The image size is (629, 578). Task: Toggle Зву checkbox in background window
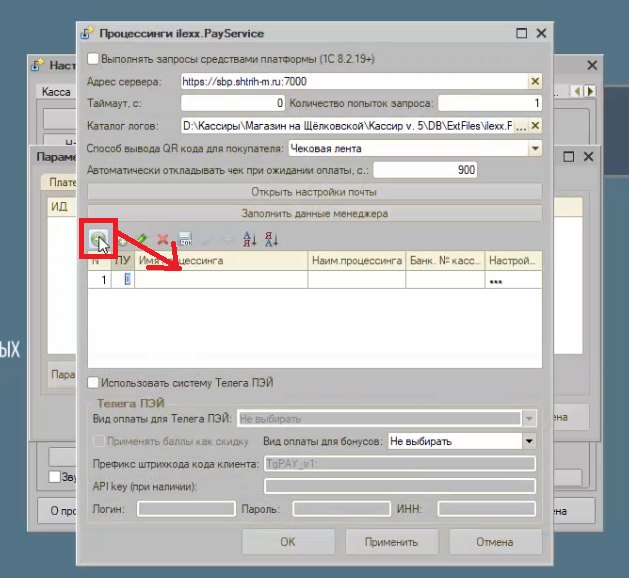click(x=54, y=477)
